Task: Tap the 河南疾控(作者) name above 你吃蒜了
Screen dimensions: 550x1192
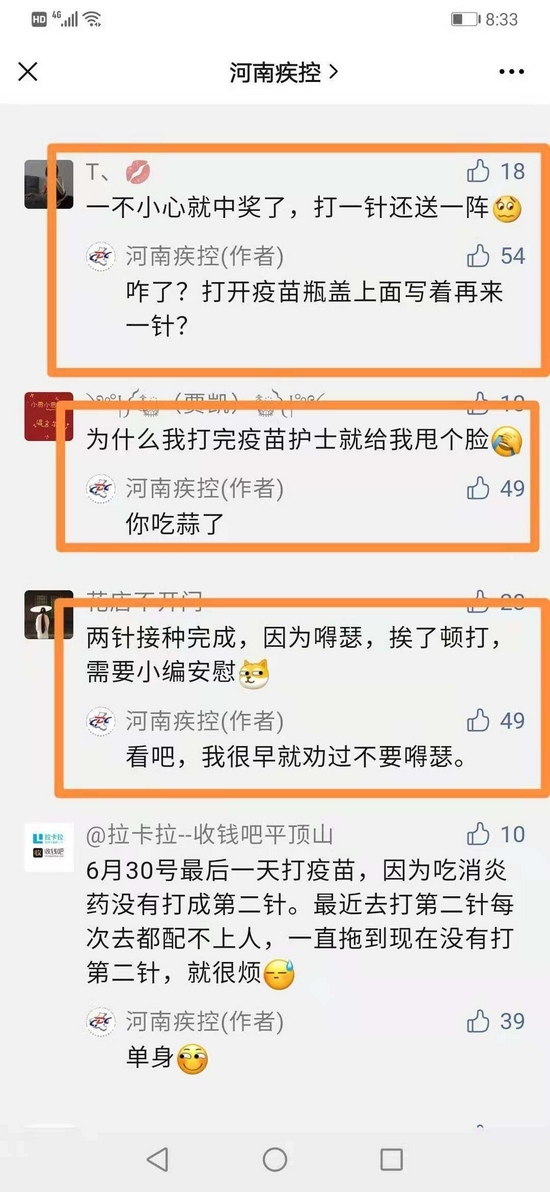Action: [x=205, y=488]
